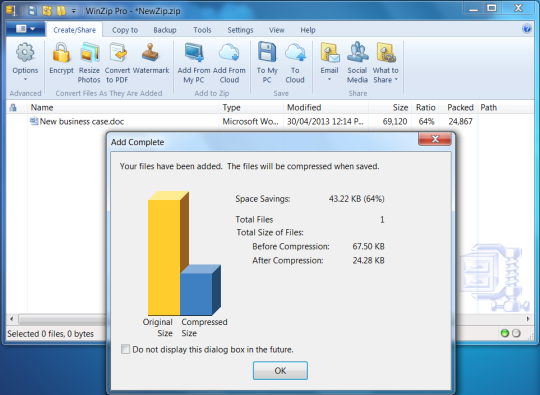Click the right arrow of horizontal scrollbar
The width and height of the screenshot is (540, 395).
point(528,319)
